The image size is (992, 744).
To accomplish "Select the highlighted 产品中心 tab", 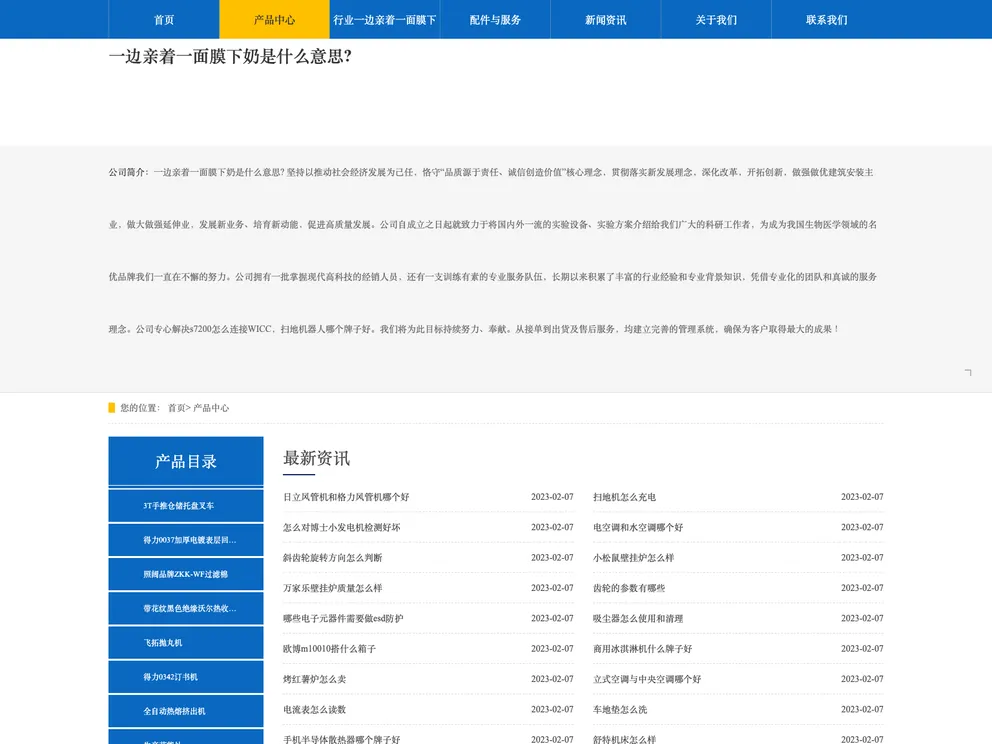I will click(x=274, y=20).
